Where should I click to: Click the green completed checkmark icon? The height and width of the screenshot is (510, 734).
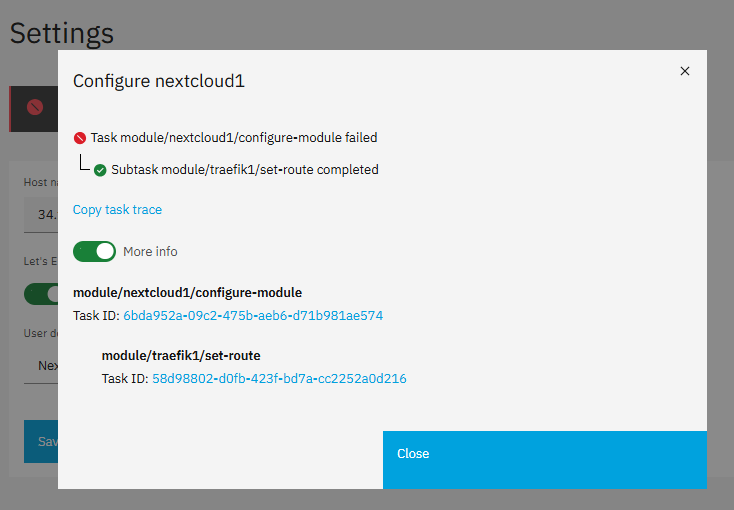coord(100,170)
